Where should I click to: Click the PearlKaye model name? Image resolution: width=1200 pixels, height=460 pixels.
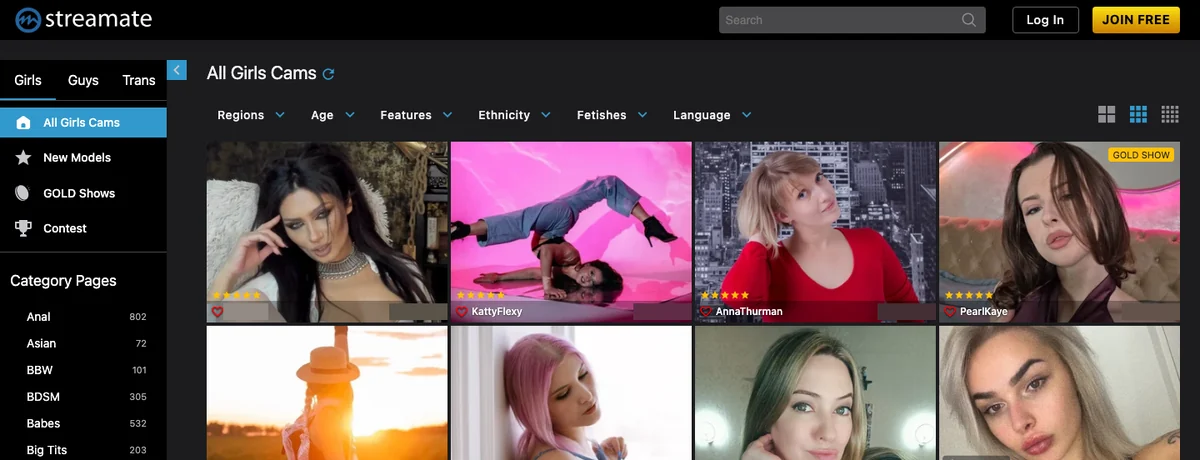[x=983, y=312]
